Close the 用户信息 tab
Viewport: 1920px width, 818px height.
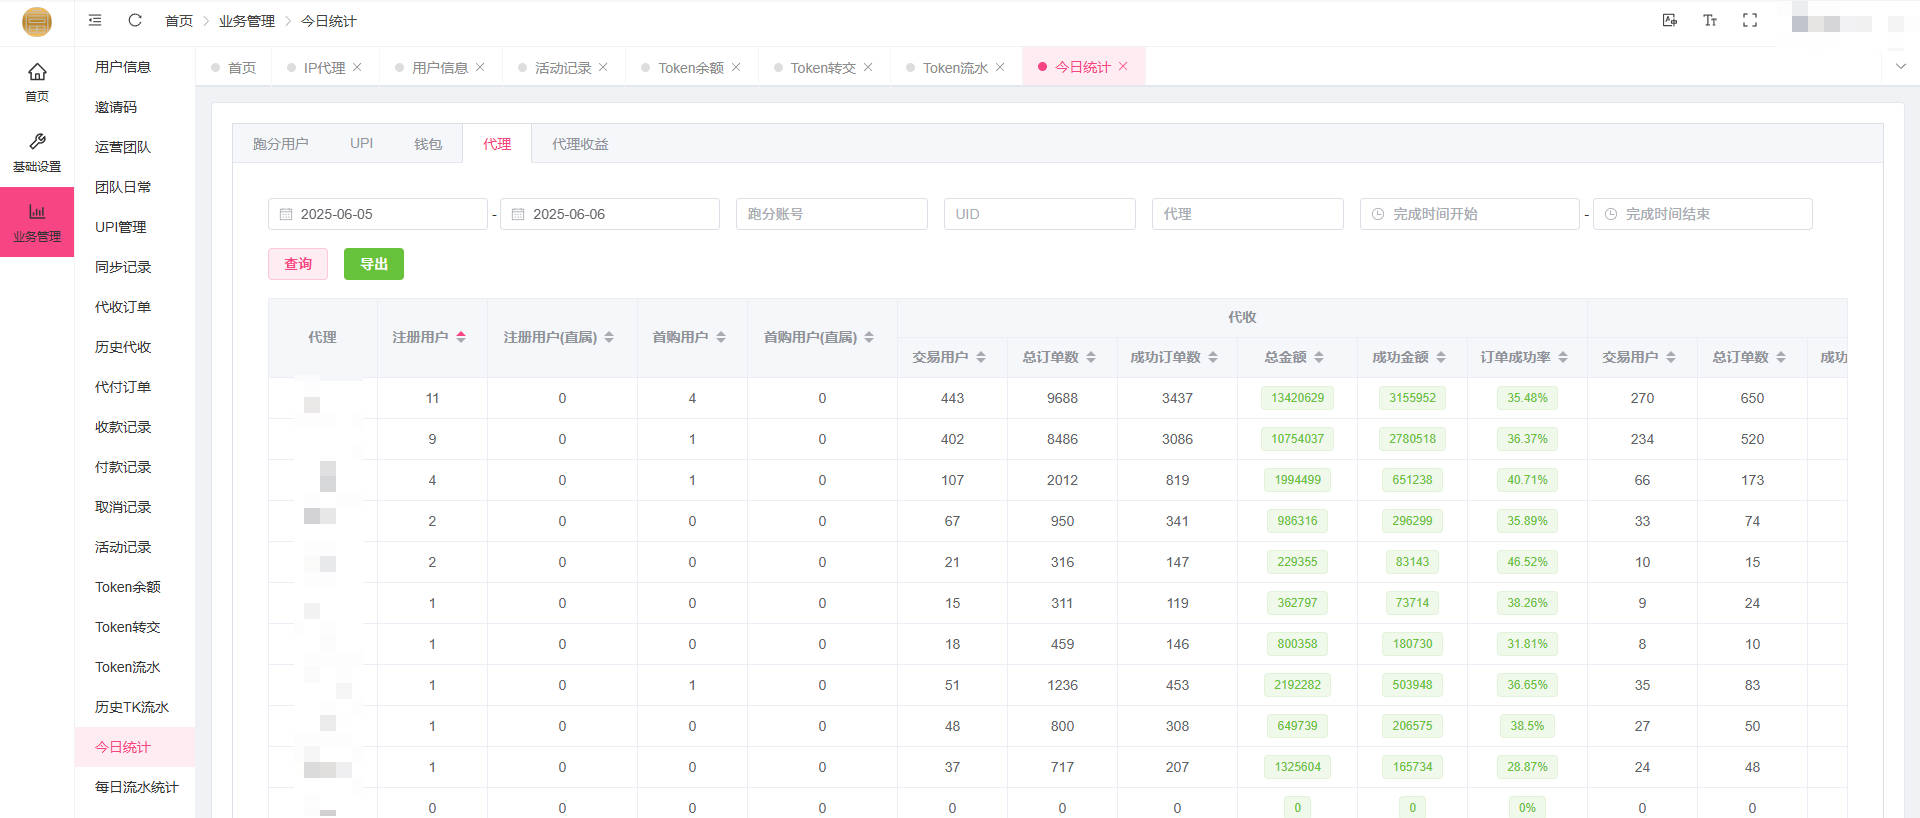point(480,67)
